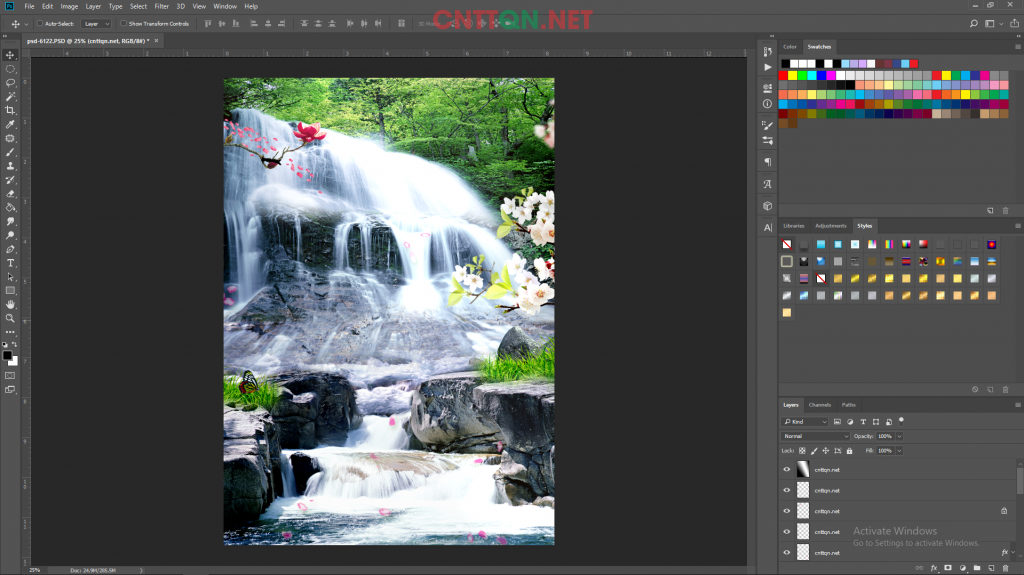
Task: Close the psd-6122.PSD document tab
Action: pyautogui.click(x=156, y=41)
